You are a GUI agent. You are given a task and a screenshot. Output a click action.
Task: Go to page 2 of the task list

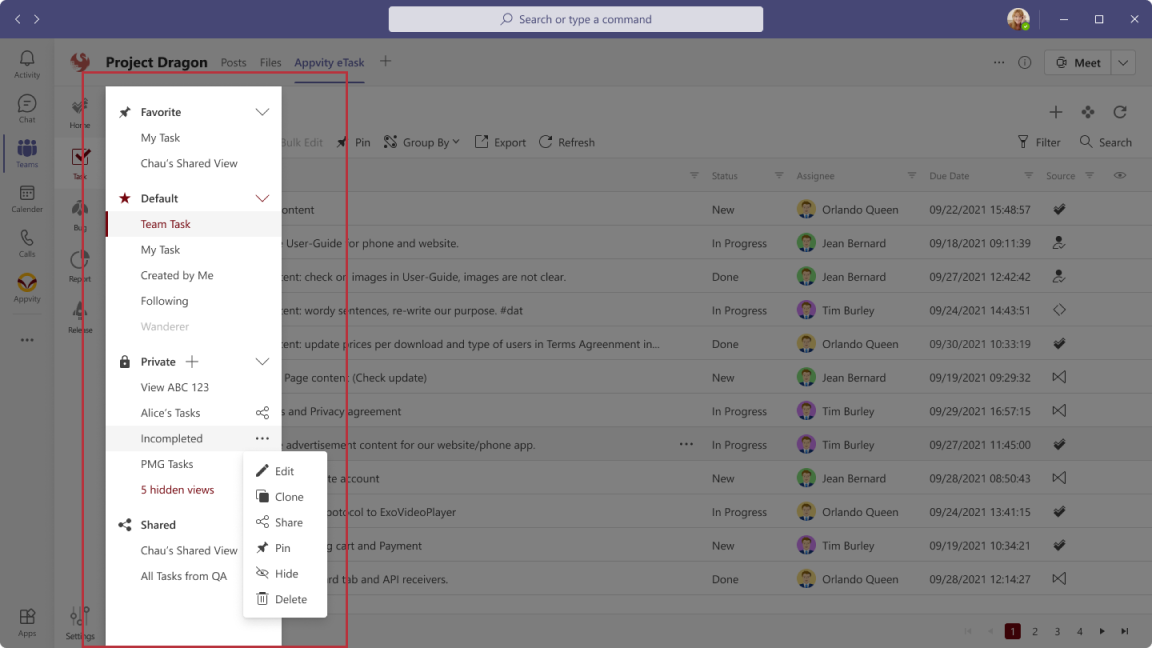1035,631
